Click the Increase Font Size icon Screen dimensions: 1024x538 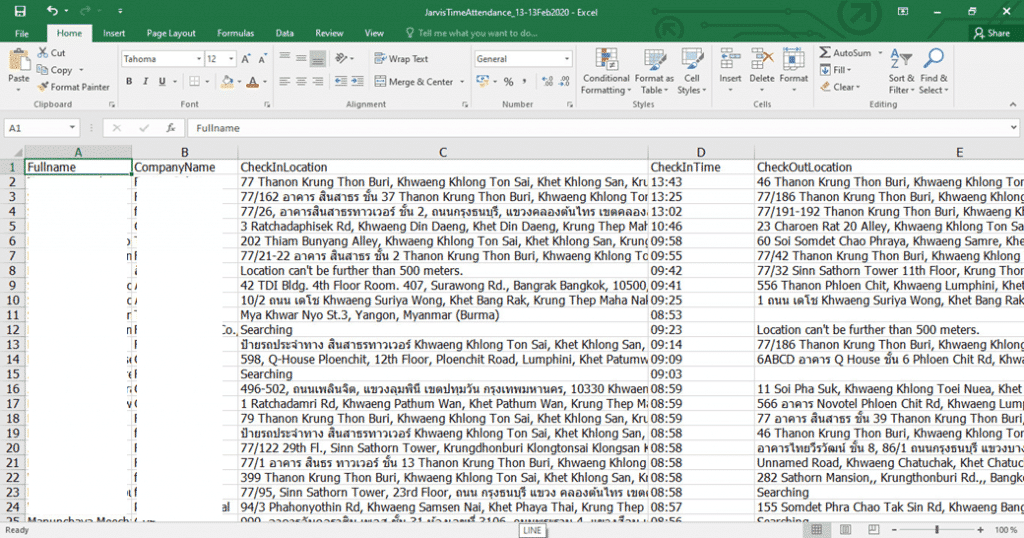tap(246, 59)
